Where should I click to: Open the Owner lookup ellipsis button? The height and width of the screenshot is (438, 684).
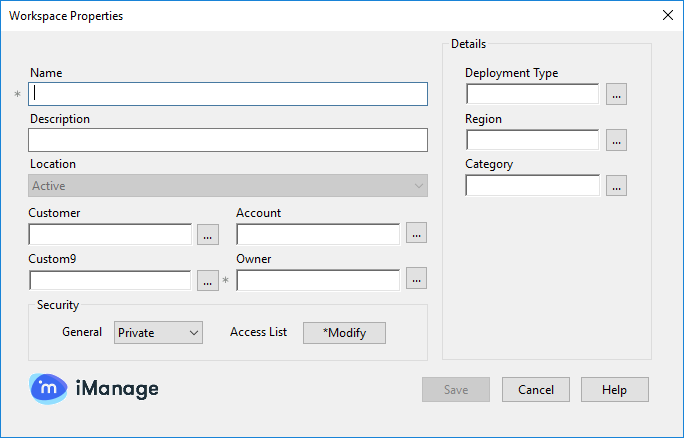point(416,279)
